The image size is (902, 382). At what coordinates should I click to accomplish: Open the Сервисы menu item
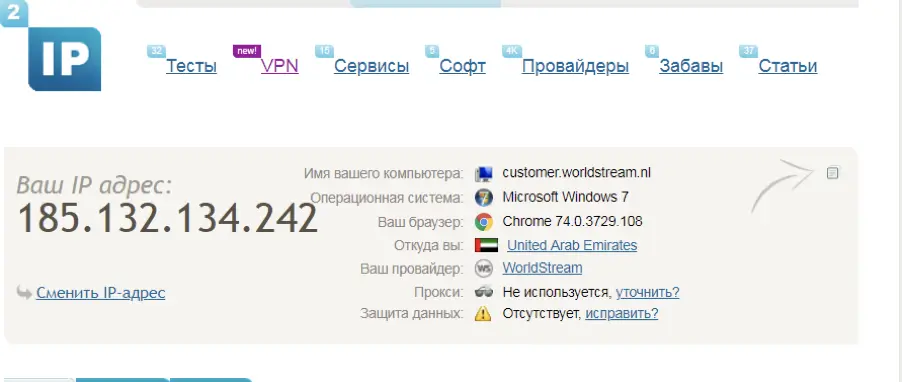(x=372, y=66)
